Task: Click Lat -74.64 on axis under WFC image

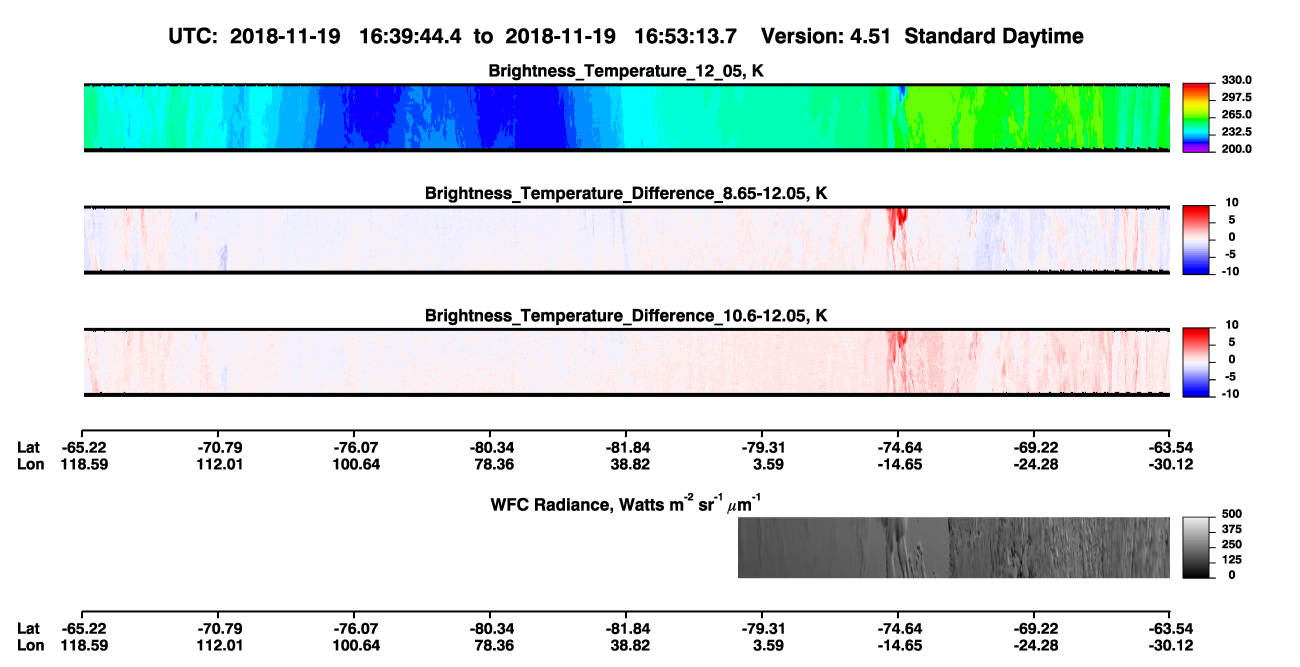Action: pos(898,629)
